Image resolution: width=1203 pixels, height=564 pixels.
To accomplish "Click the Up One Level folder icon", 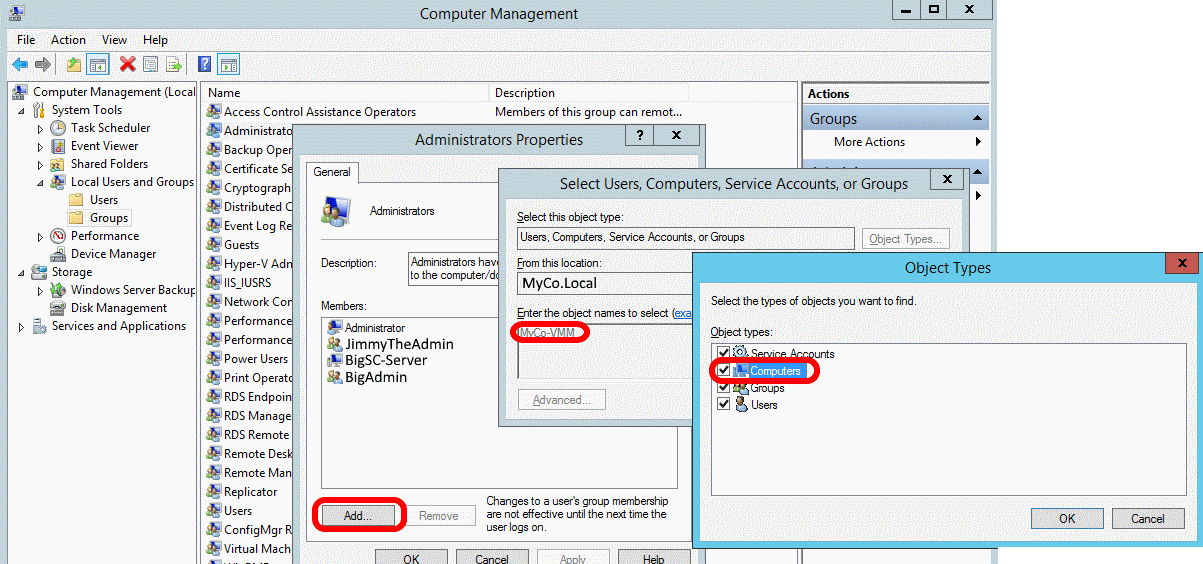I will [x=73, y=65].
